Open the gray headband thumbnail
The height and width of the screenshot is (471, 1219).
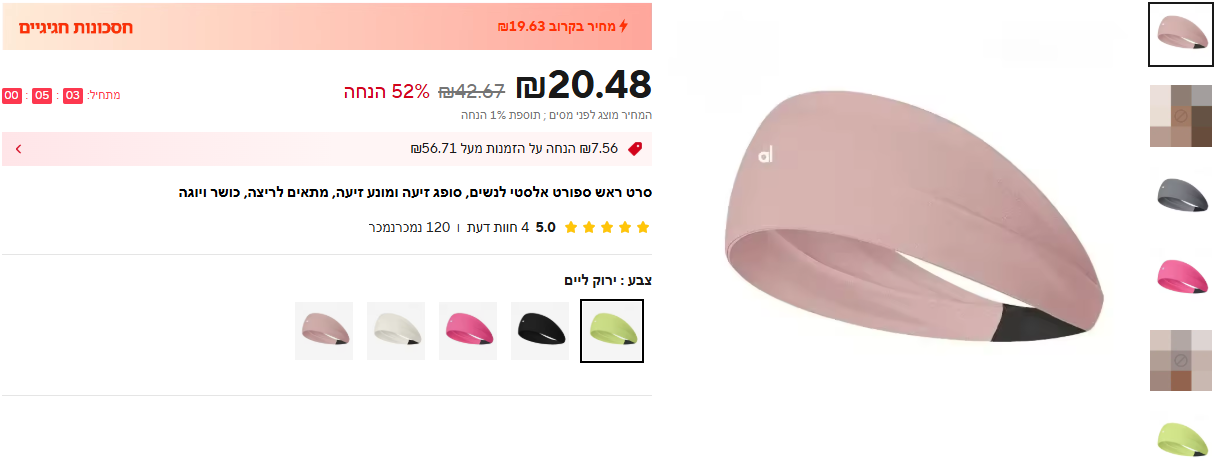1181,195
